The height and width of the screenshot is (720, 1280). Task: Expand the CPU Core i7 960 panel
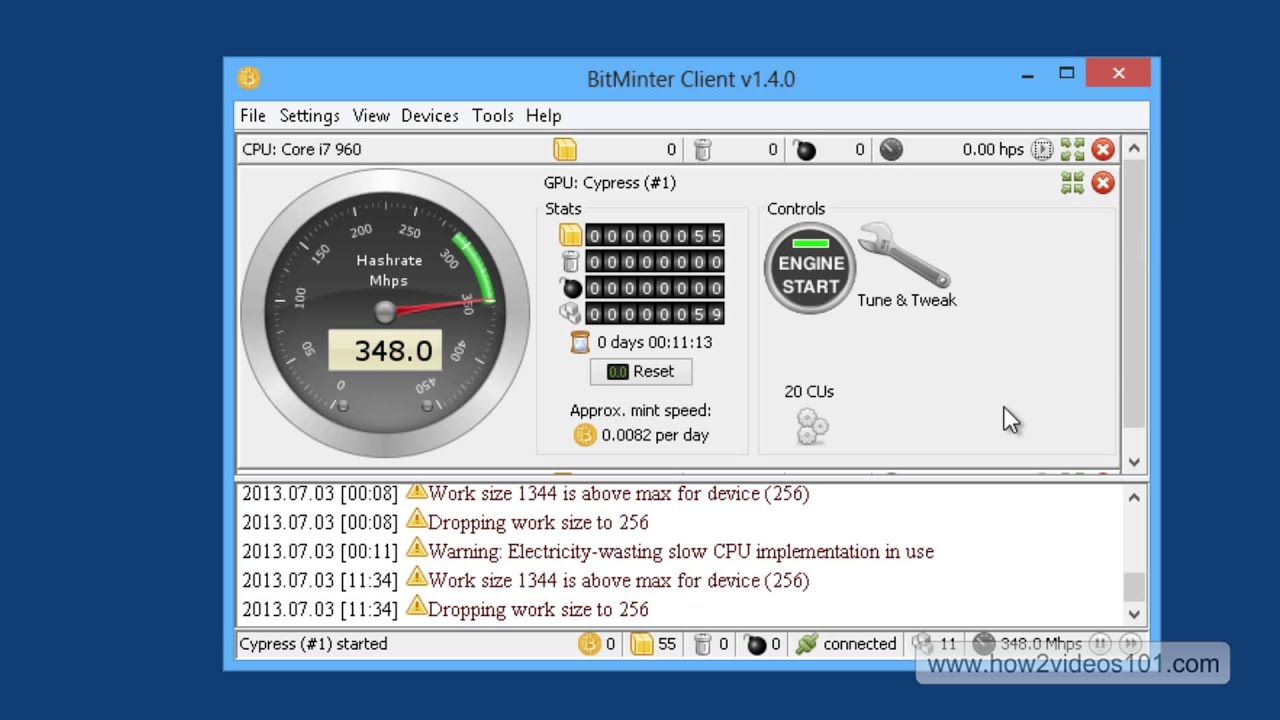point(1073,150)
